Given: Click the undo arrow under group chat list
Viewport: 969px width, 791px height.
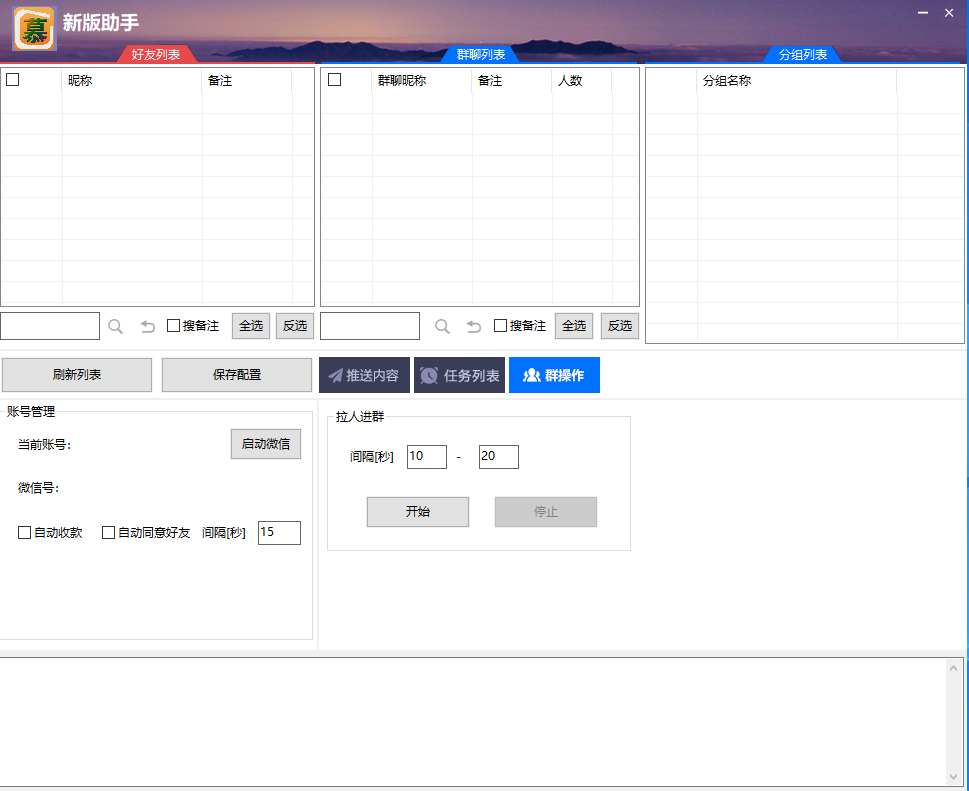Looking at the screenshot, I should (474, 326).
